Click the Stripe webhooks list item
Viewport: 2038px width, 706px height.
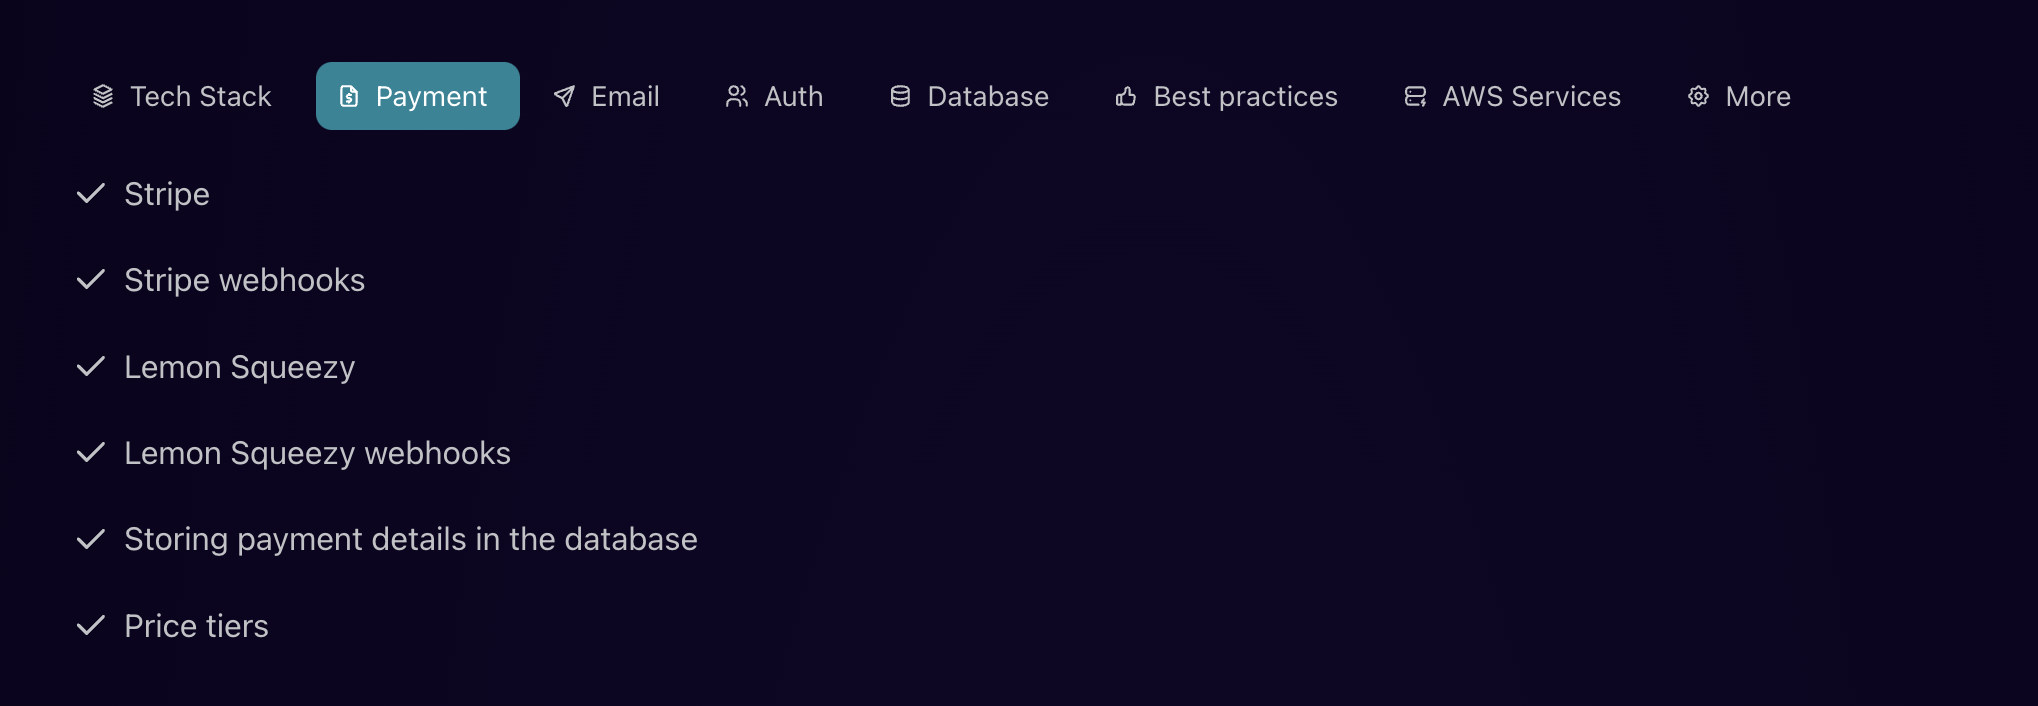(x=244, y=280)
